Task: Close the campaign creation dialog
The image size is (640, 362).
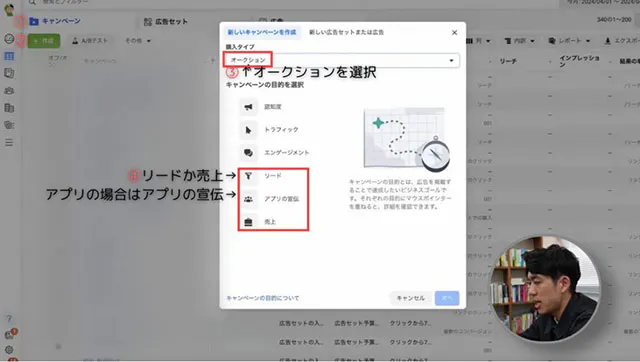Action: [454, 33]
